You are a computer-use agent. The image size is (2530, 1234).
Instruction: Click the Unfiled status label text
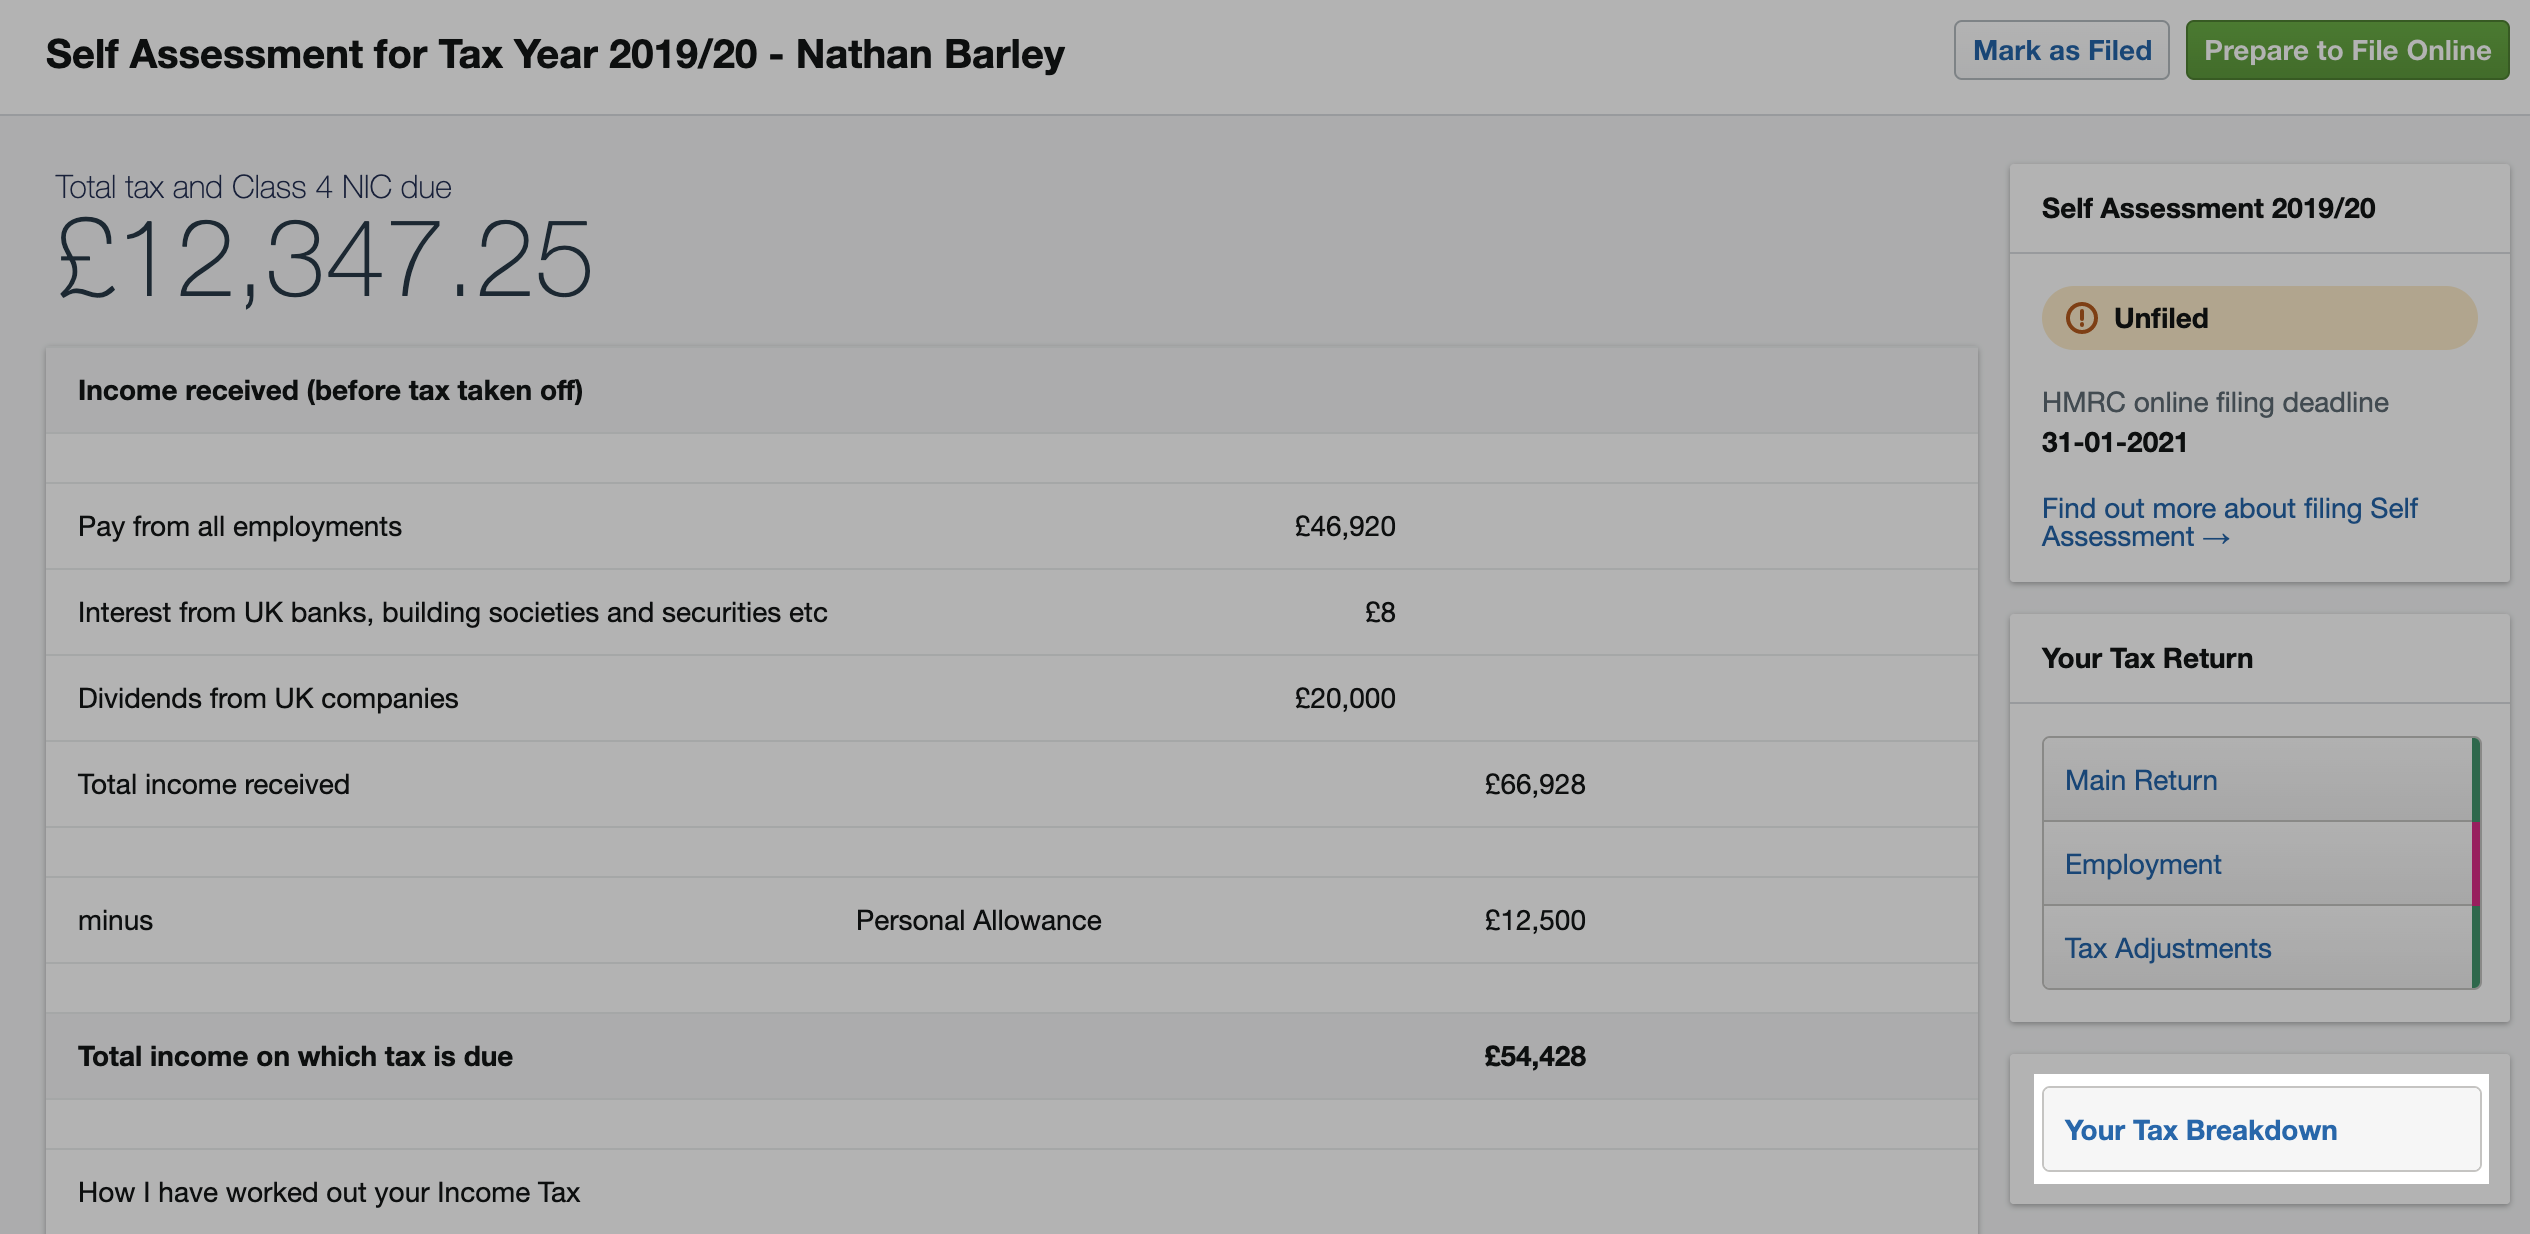(x=2160, y=318)
